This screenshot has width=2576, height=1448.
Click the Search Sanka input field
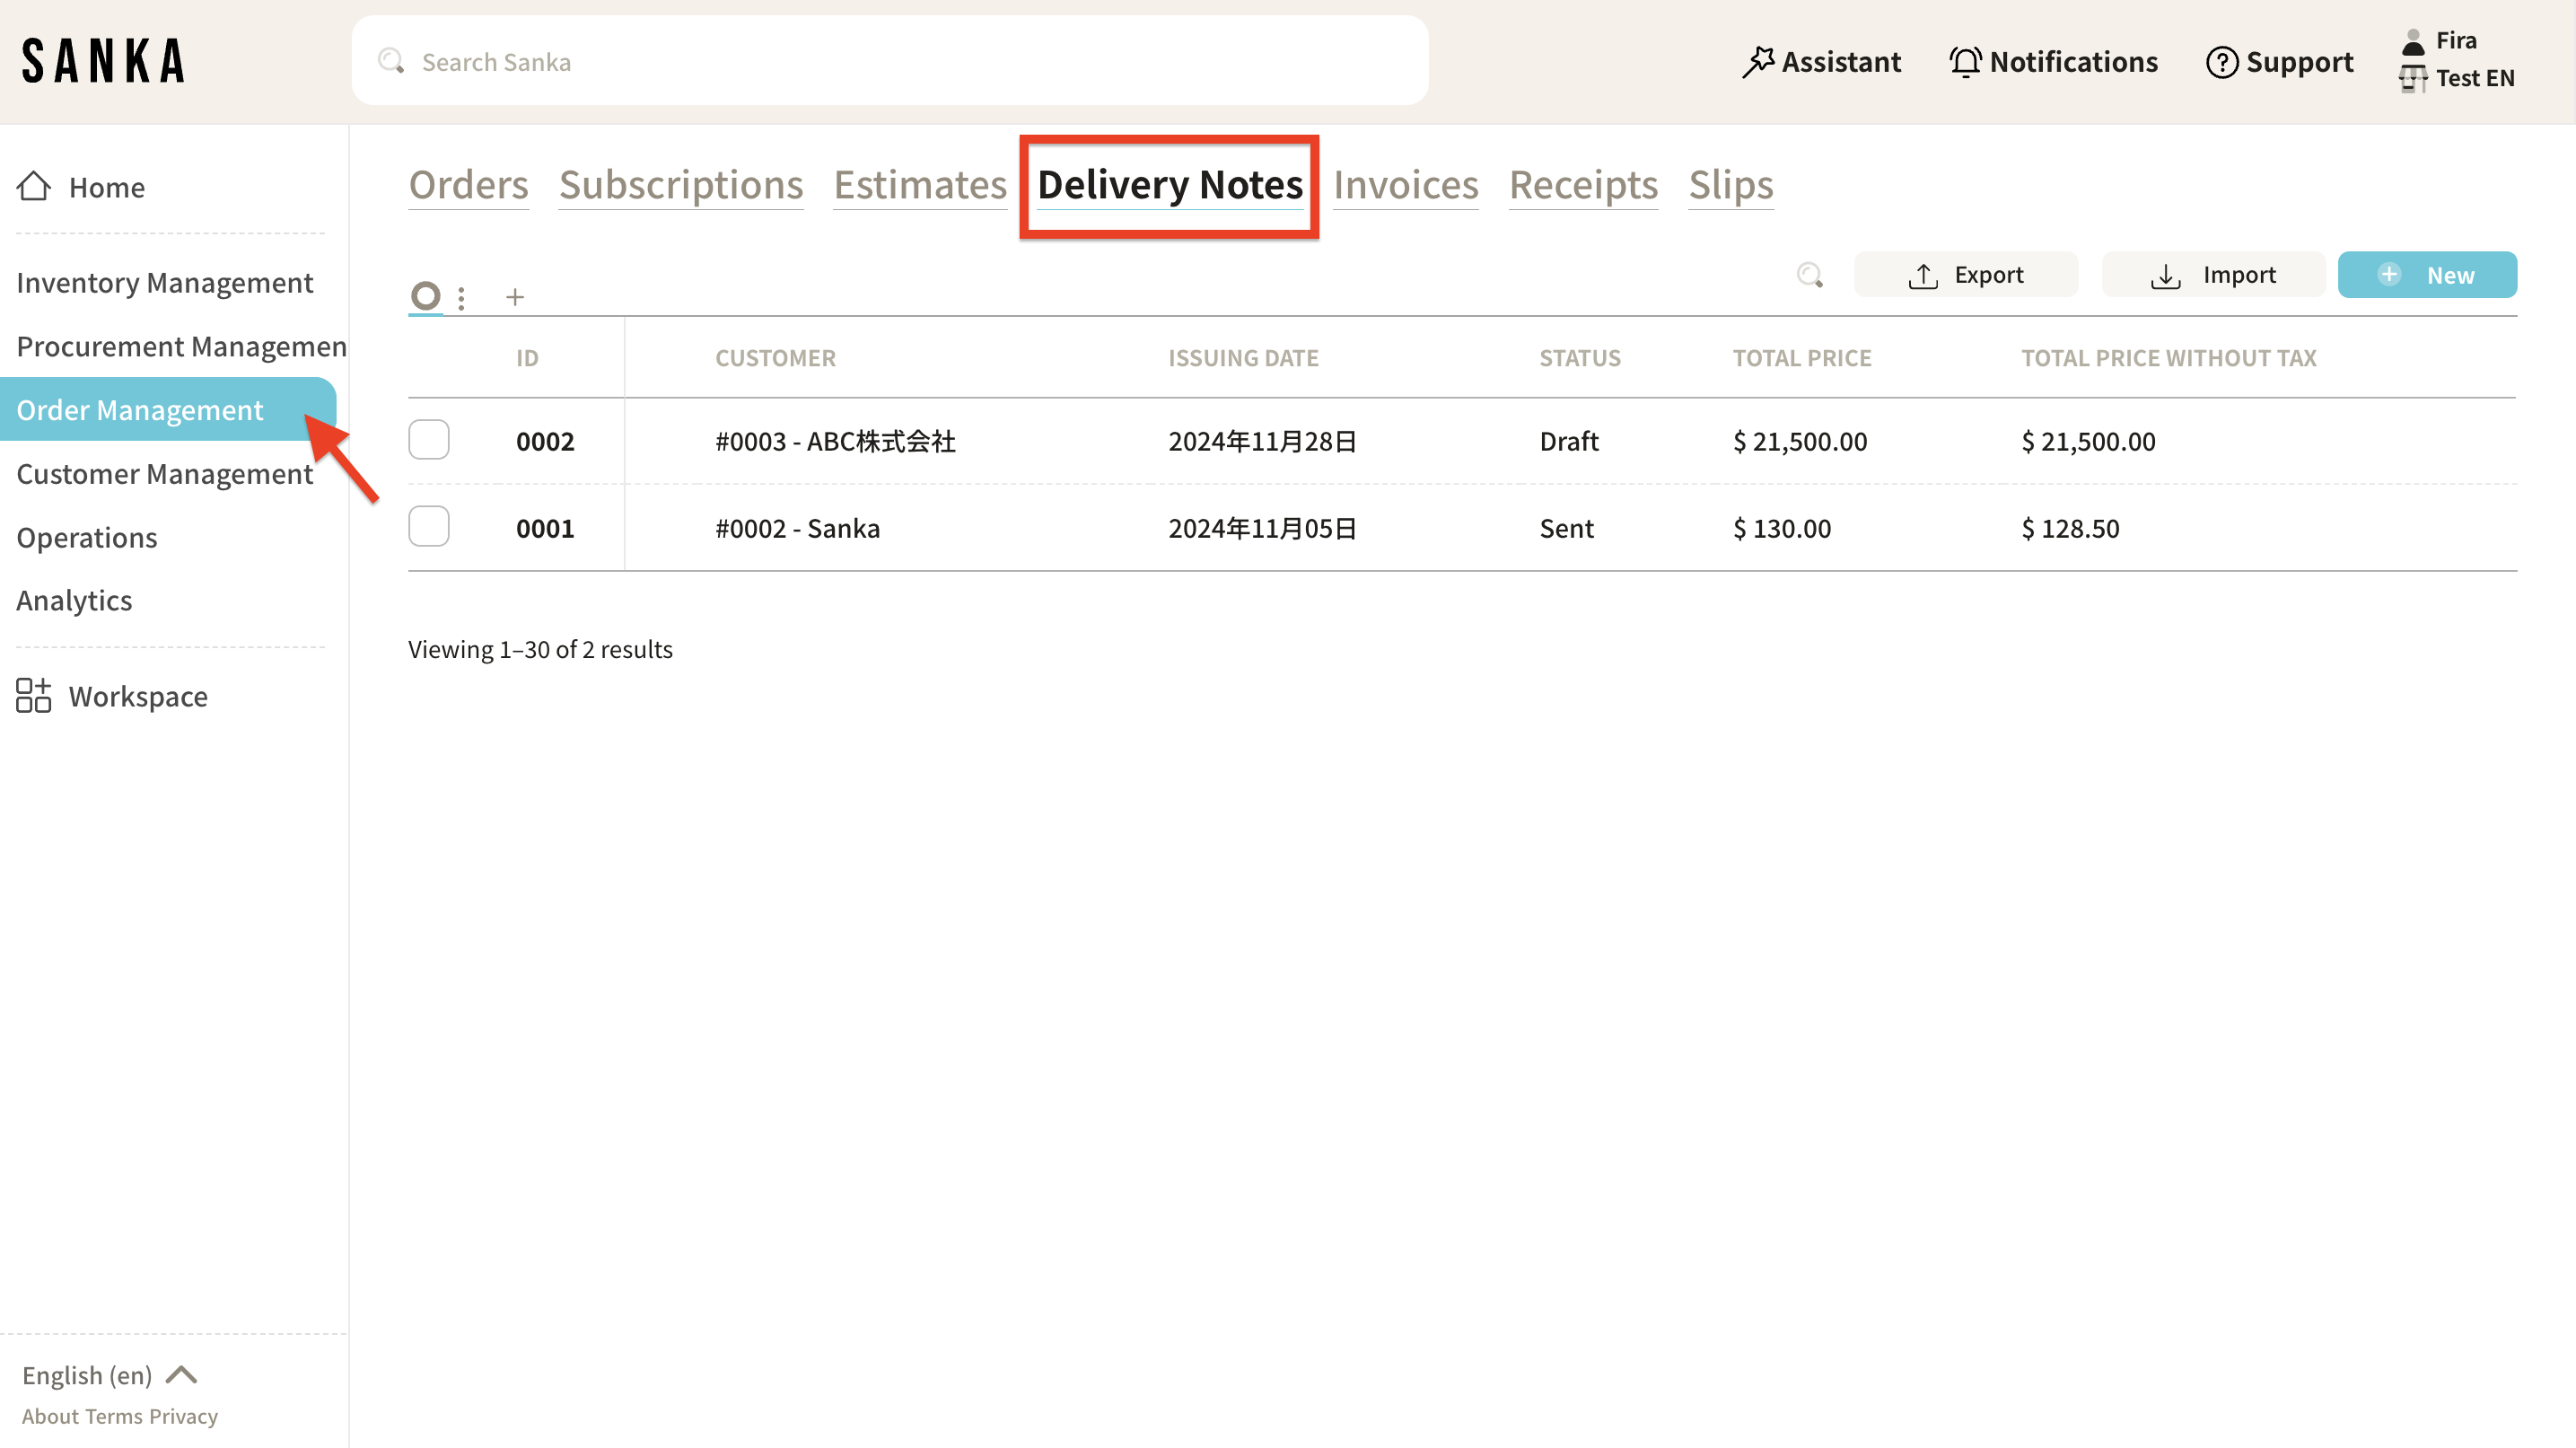pyautogui.click(x=890, y=62)
